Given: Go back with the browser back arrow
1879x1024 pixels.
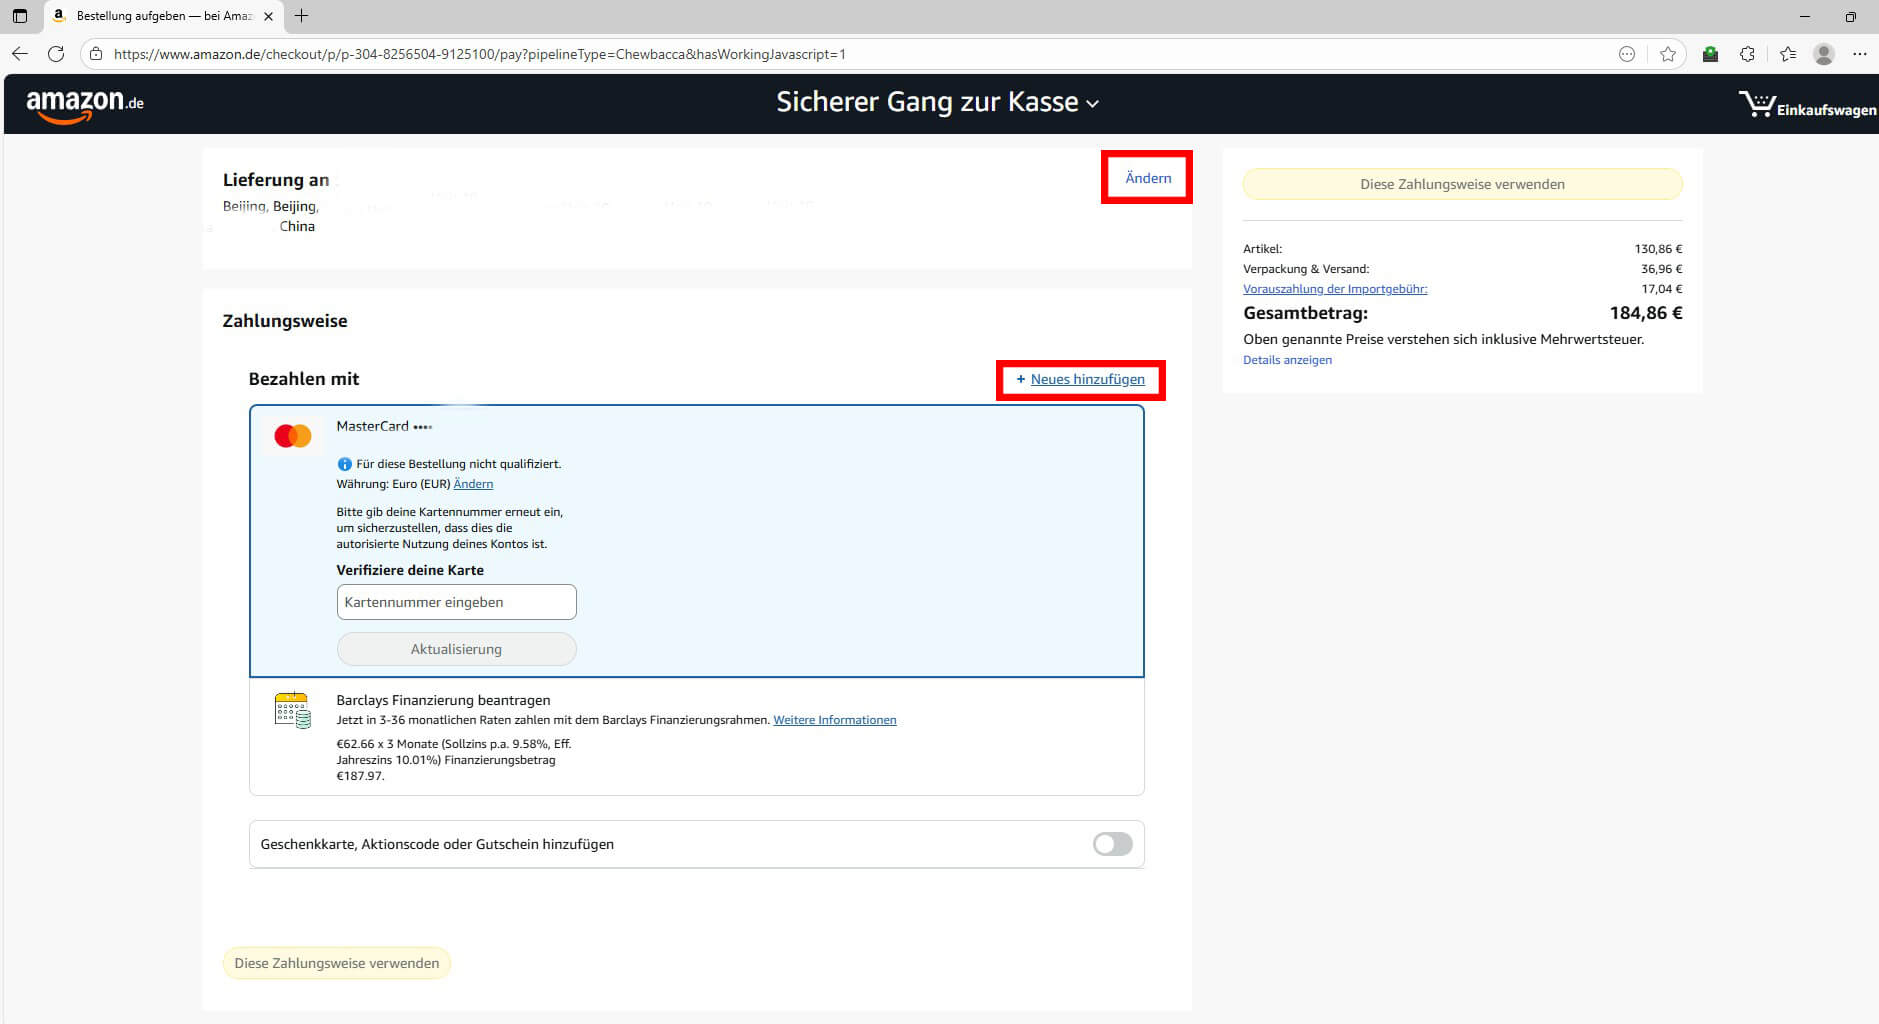Looking at the screenshot, I should point(20,54).
